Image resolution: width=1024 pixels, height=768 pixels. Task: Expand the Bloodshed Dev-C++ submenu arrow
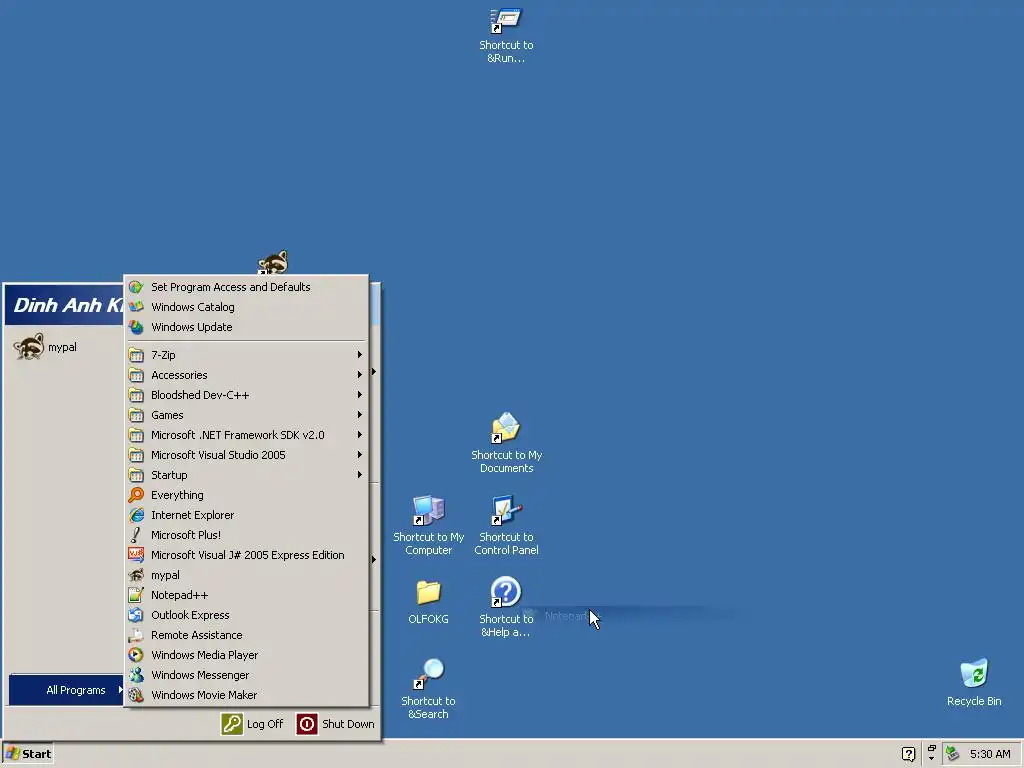(x=359, y=395)
